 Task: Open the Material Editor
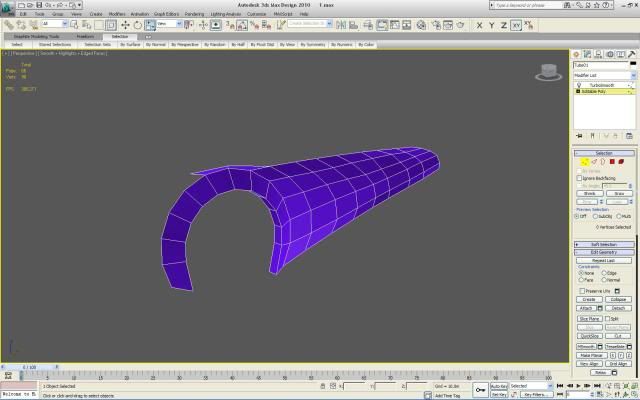click(421, 25)
